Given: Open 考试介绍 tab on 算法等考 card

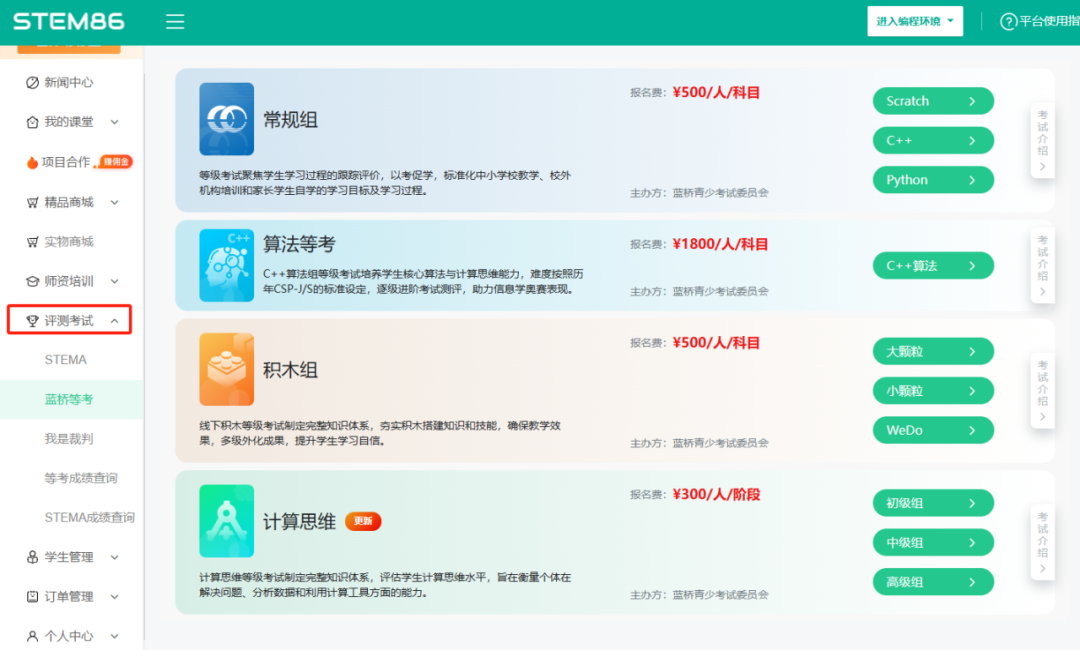Looking at the screenshot, I should [1043, 265].
